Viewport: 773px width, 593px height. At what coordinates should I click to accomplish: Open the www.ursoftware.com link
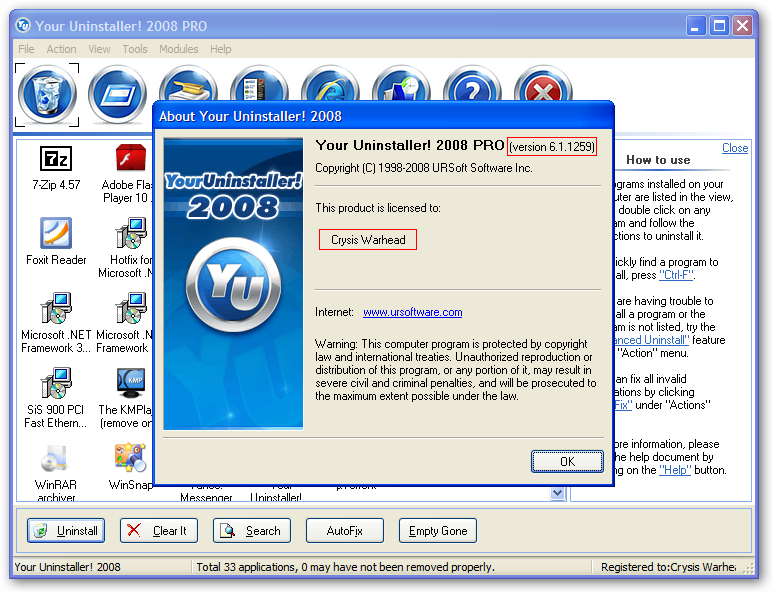click(413, 312)
